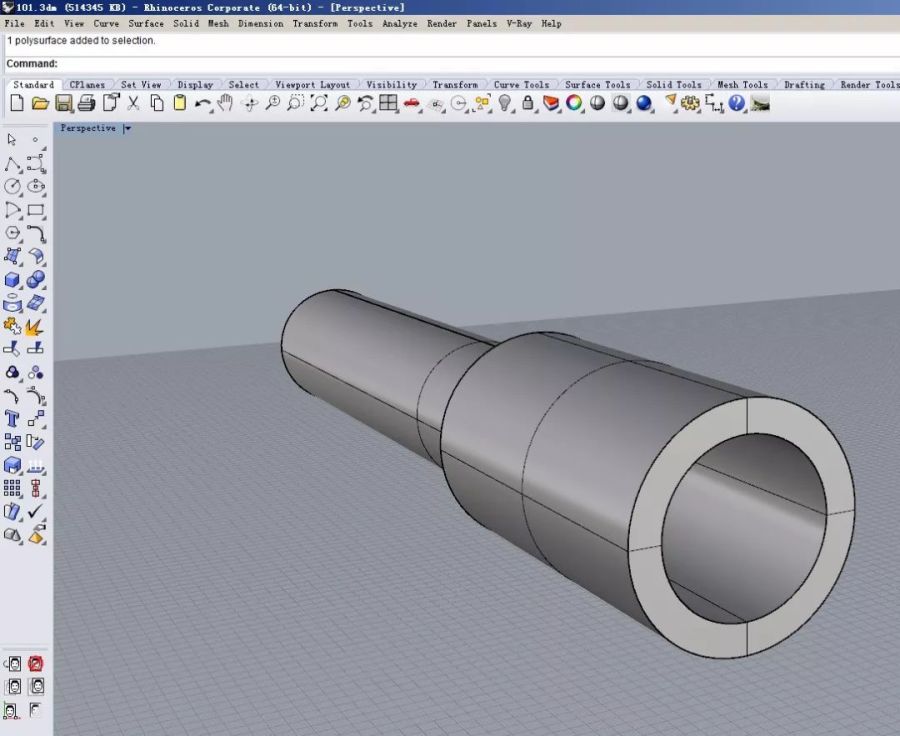The width and height of the screenshot is (900, 736).
Task: Click the Perspective viewport title label
Action: click(88, 128)
